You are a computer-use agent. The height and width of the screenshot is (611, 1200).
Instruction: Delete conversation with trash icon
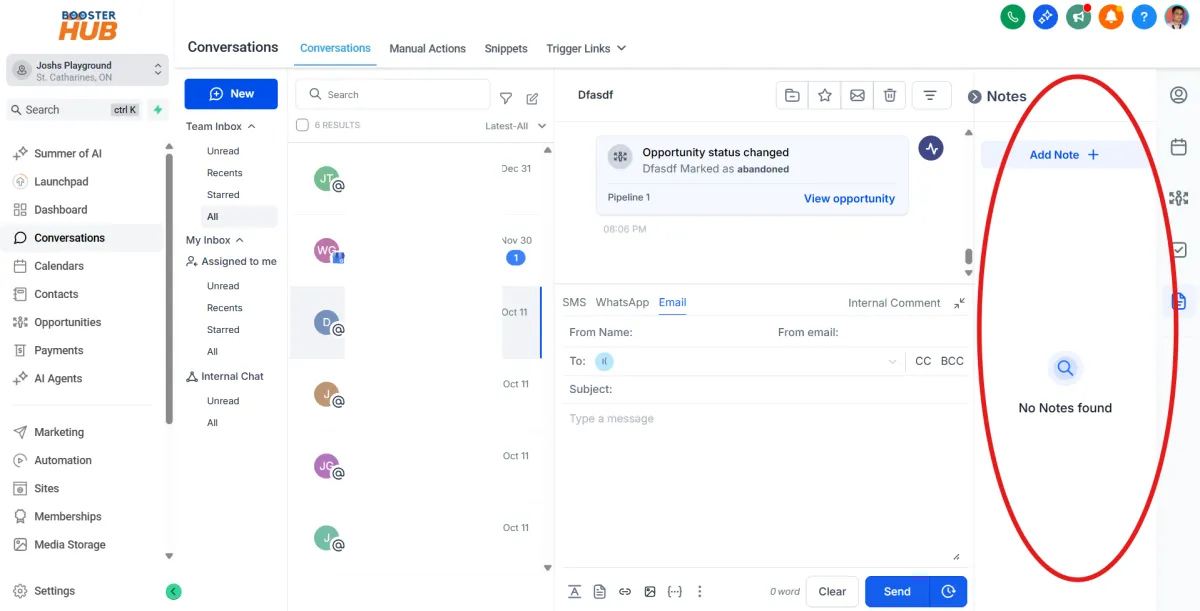click(x=889, y=95)
